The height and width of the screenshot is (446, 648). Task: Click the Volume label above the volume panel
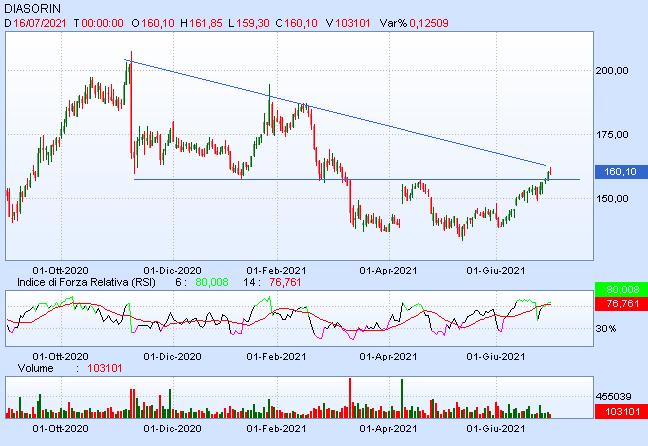point(36,369)
